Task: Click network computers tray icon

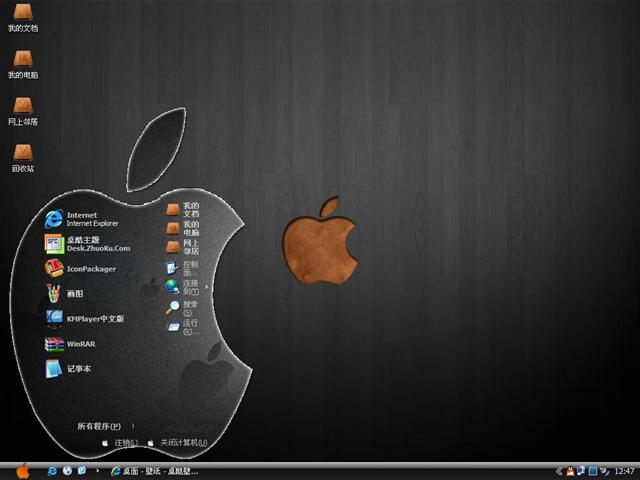Action: (x=581, y=471)
